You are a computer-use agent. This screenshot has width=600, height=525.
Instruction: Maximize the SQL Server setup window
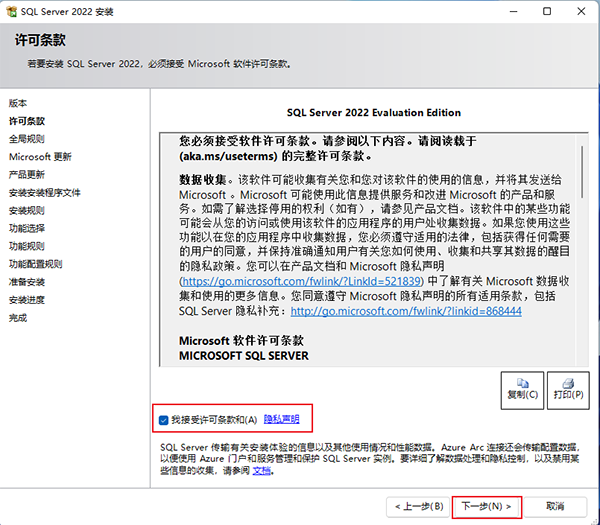pyautogui.click(x=547, y=11)
